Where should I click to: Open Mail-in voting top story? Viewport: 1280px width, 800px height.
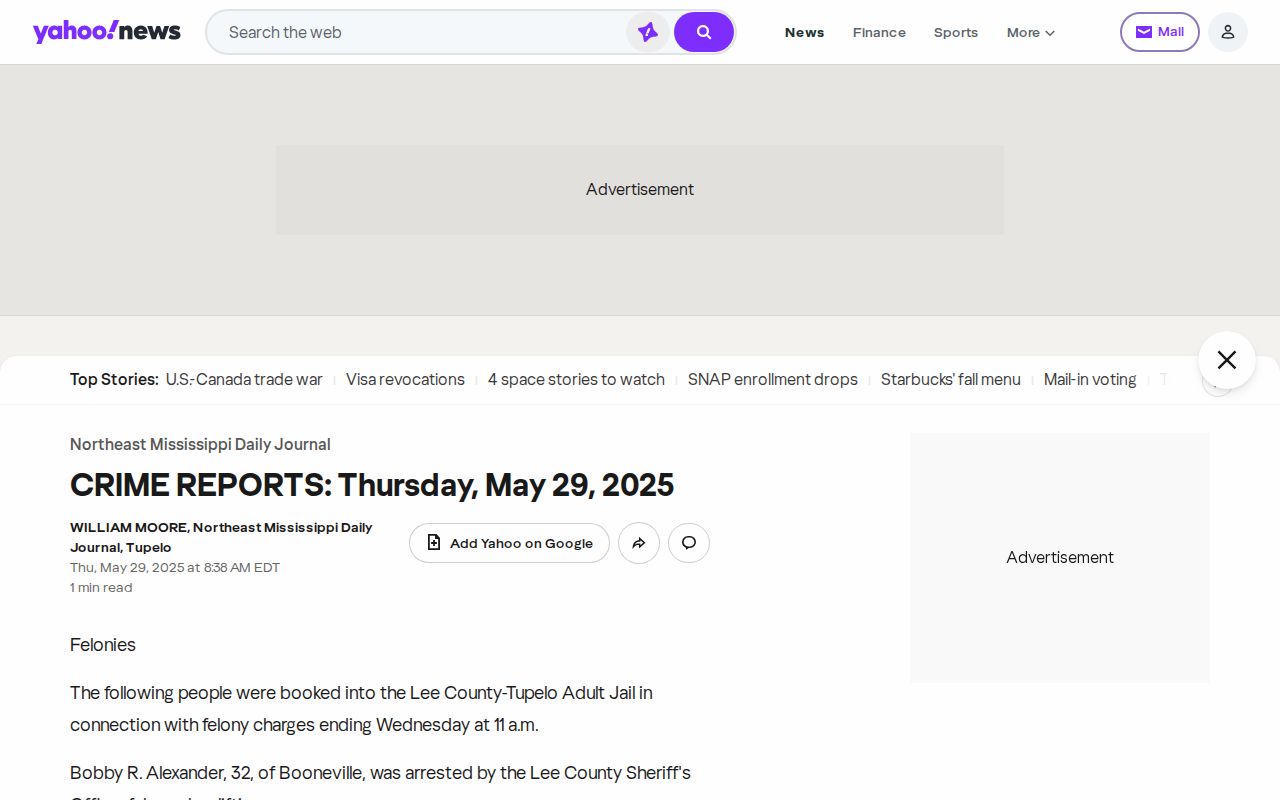(1090, 379)
